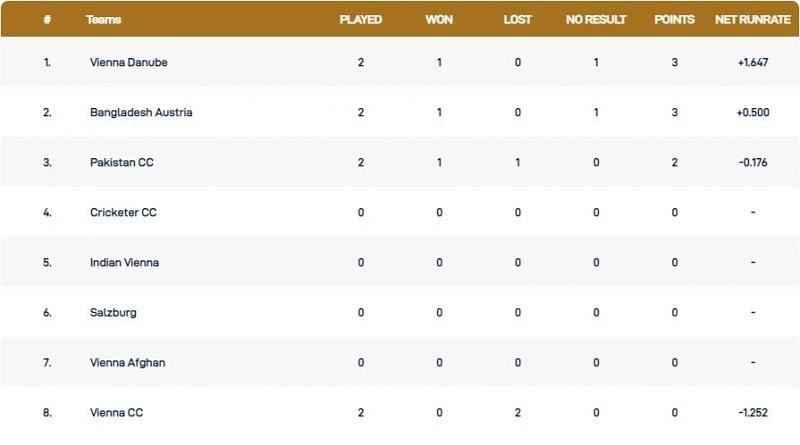Click on Cricketer CC team name
Image resolution: width=800 pixels, height=445 pixels.
(124, 212)
